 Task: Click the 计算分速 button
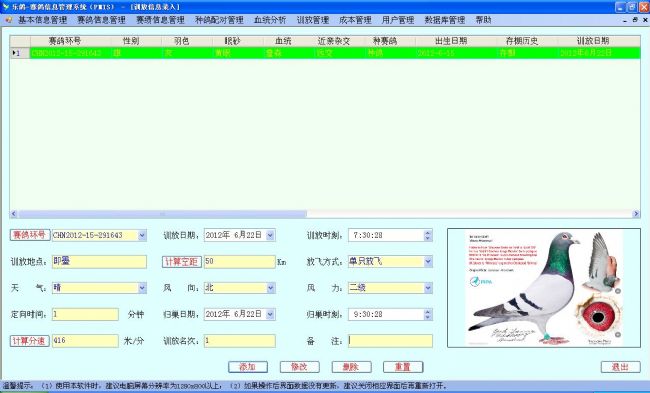pyautogui.click(x=29, y=341)
